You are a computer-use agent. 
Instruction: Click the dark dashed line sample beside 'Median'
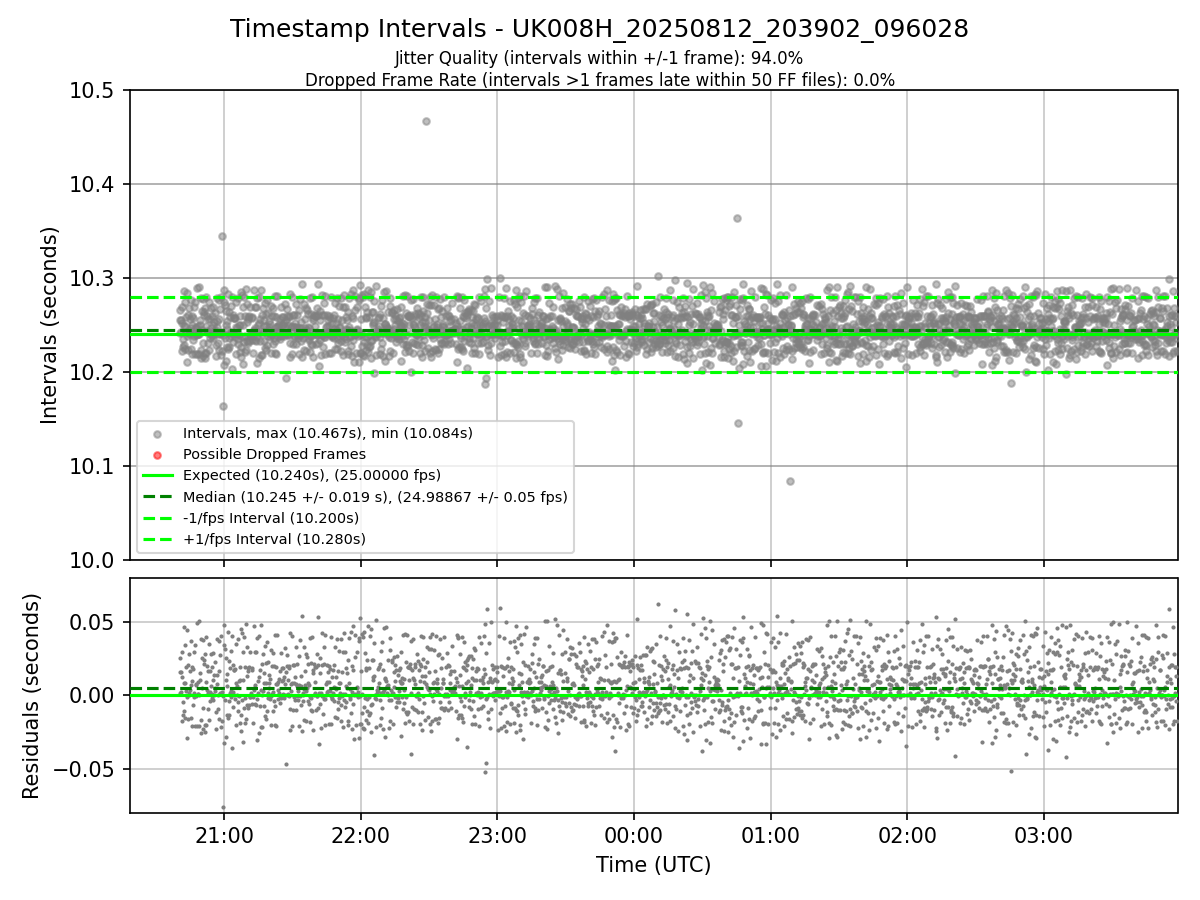point(156,497)
